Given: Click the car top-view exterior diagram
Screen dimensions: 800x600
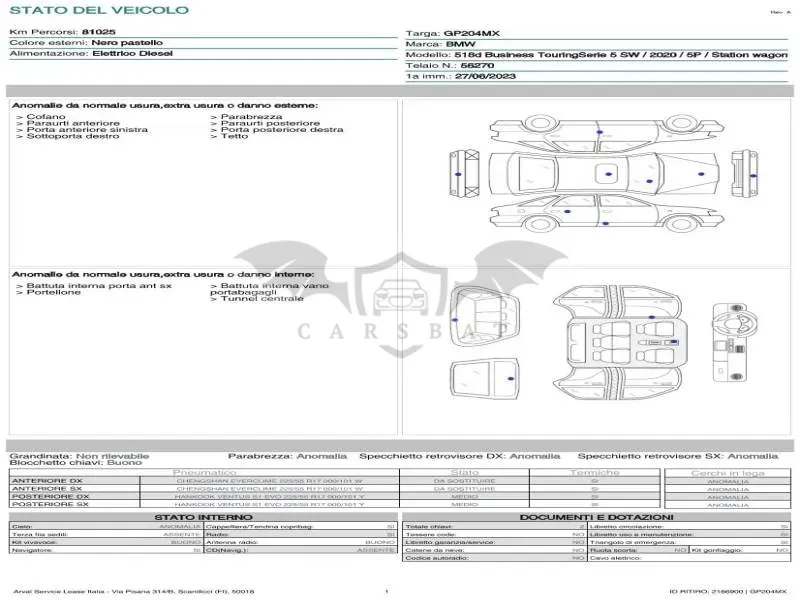Looking at the screenshot, I should coord(604,173).
